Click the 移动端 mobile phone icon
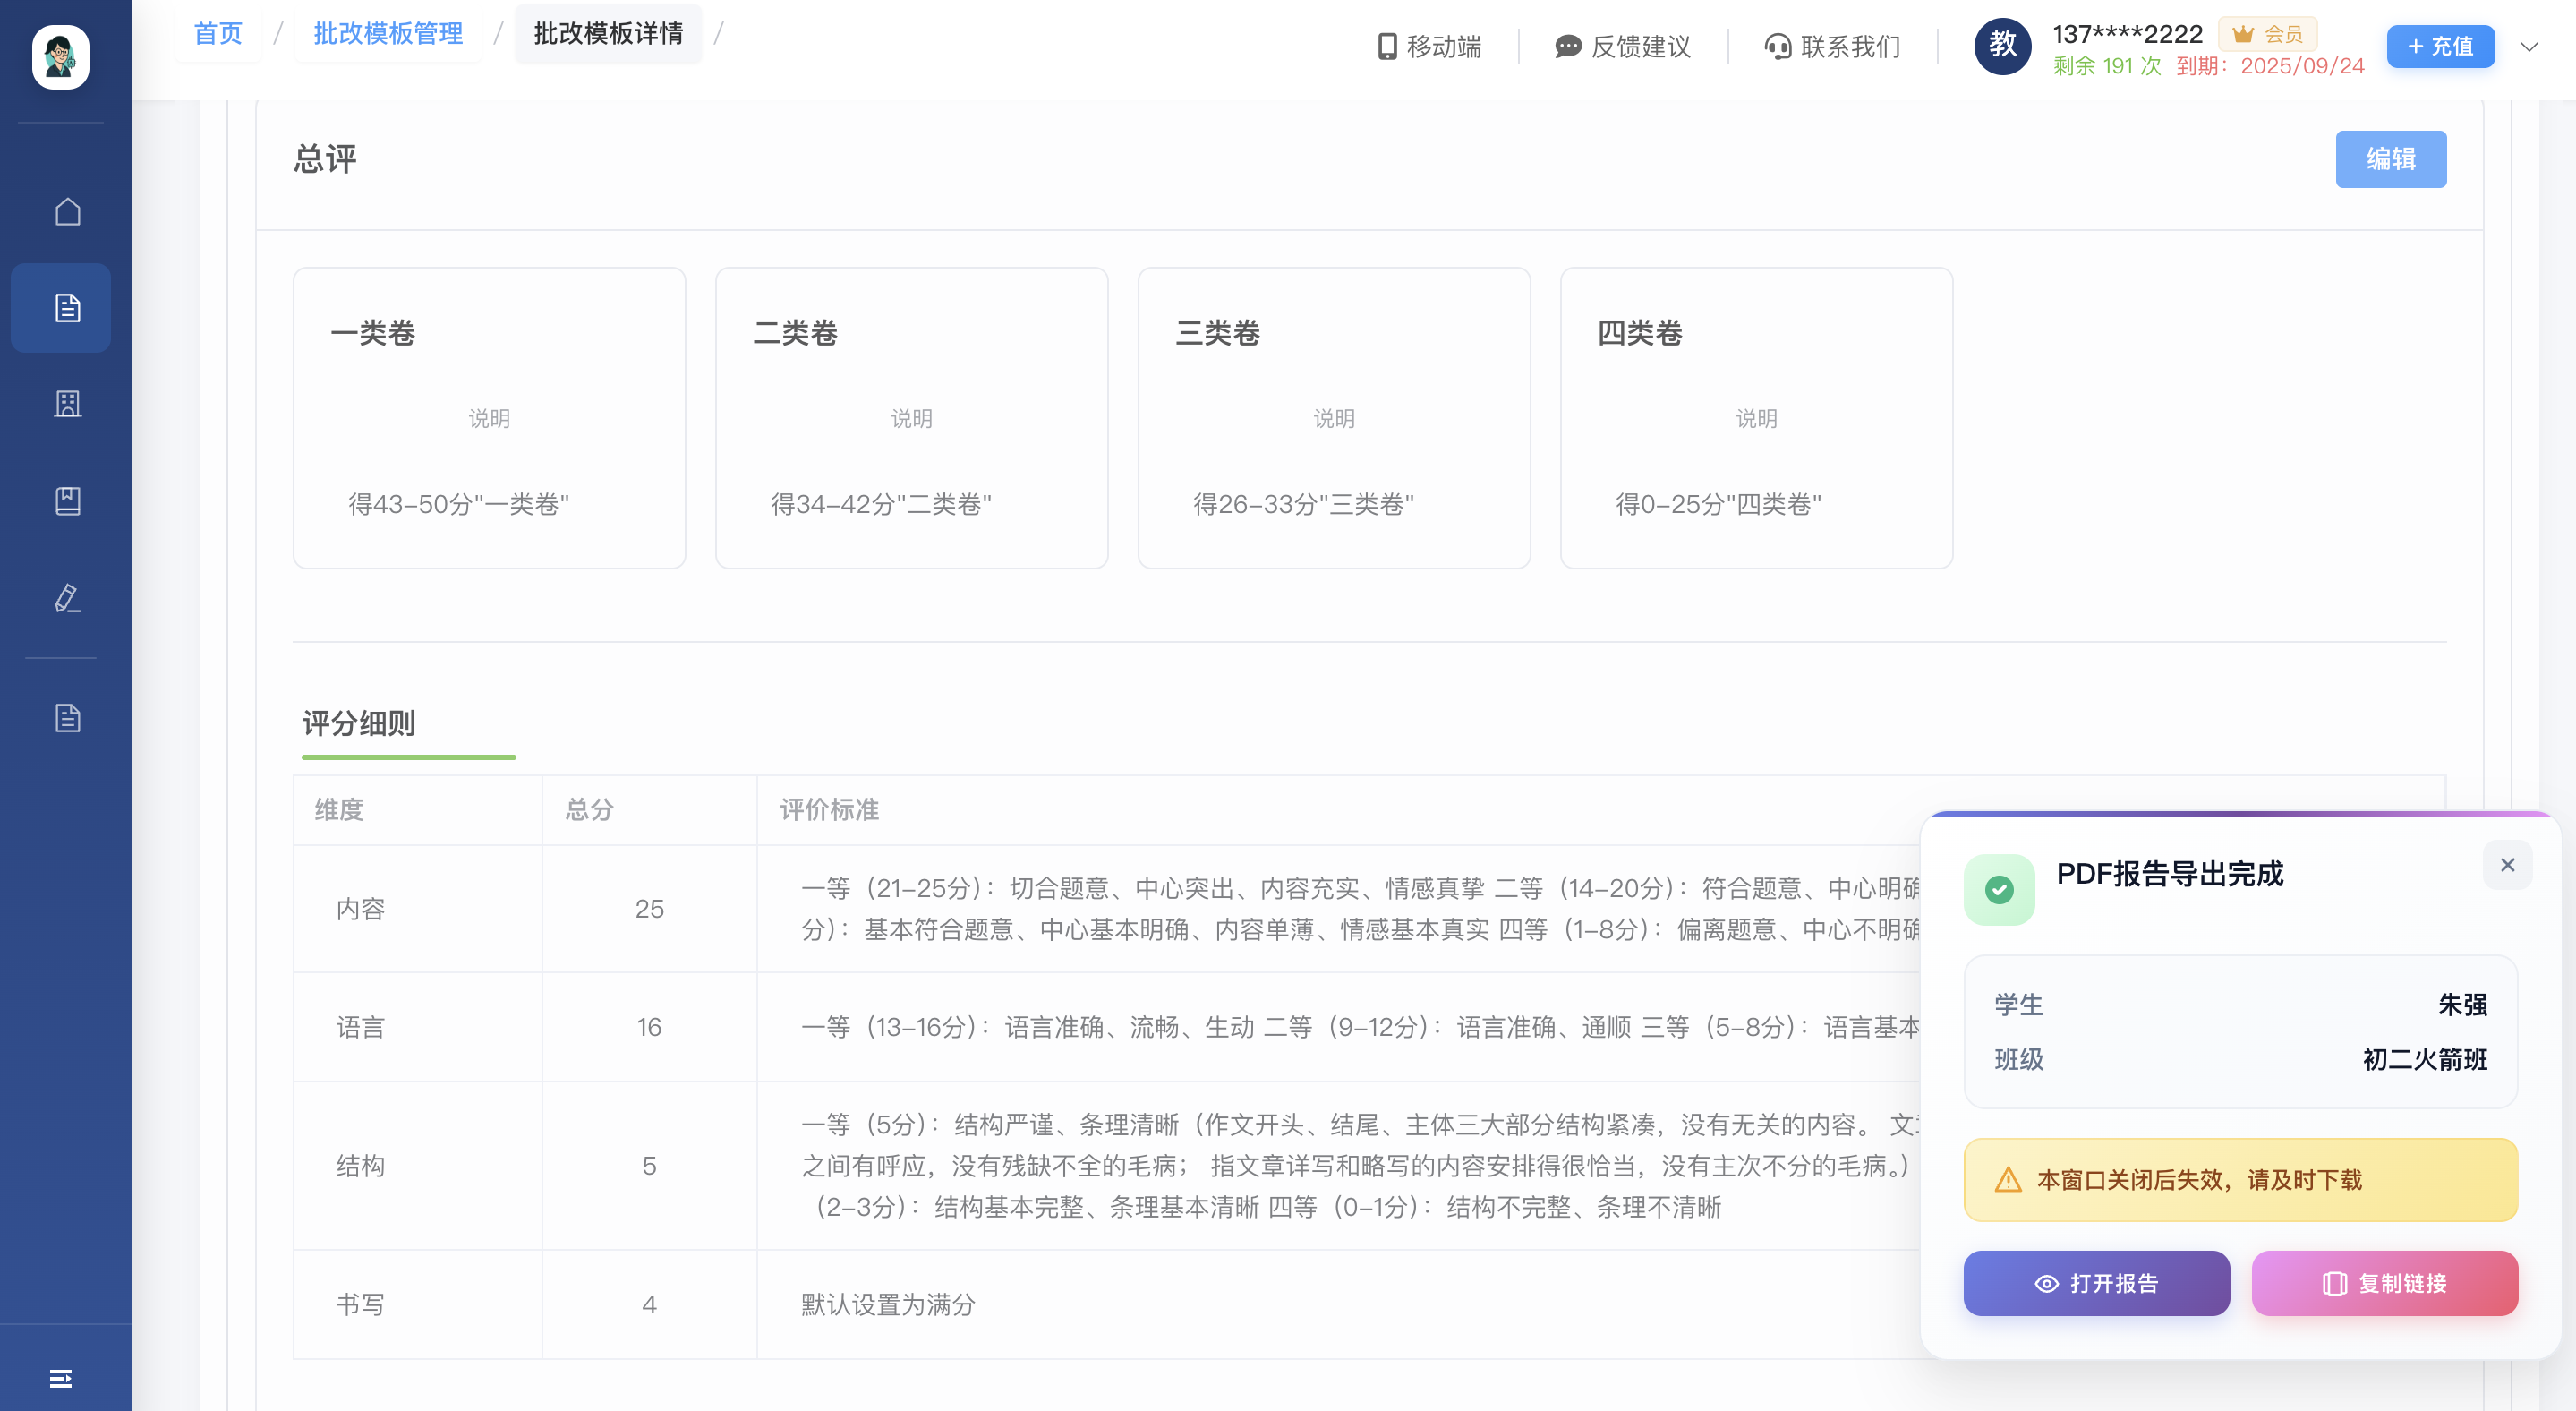This screenshot has height=1411, width=2576. 1387,46
